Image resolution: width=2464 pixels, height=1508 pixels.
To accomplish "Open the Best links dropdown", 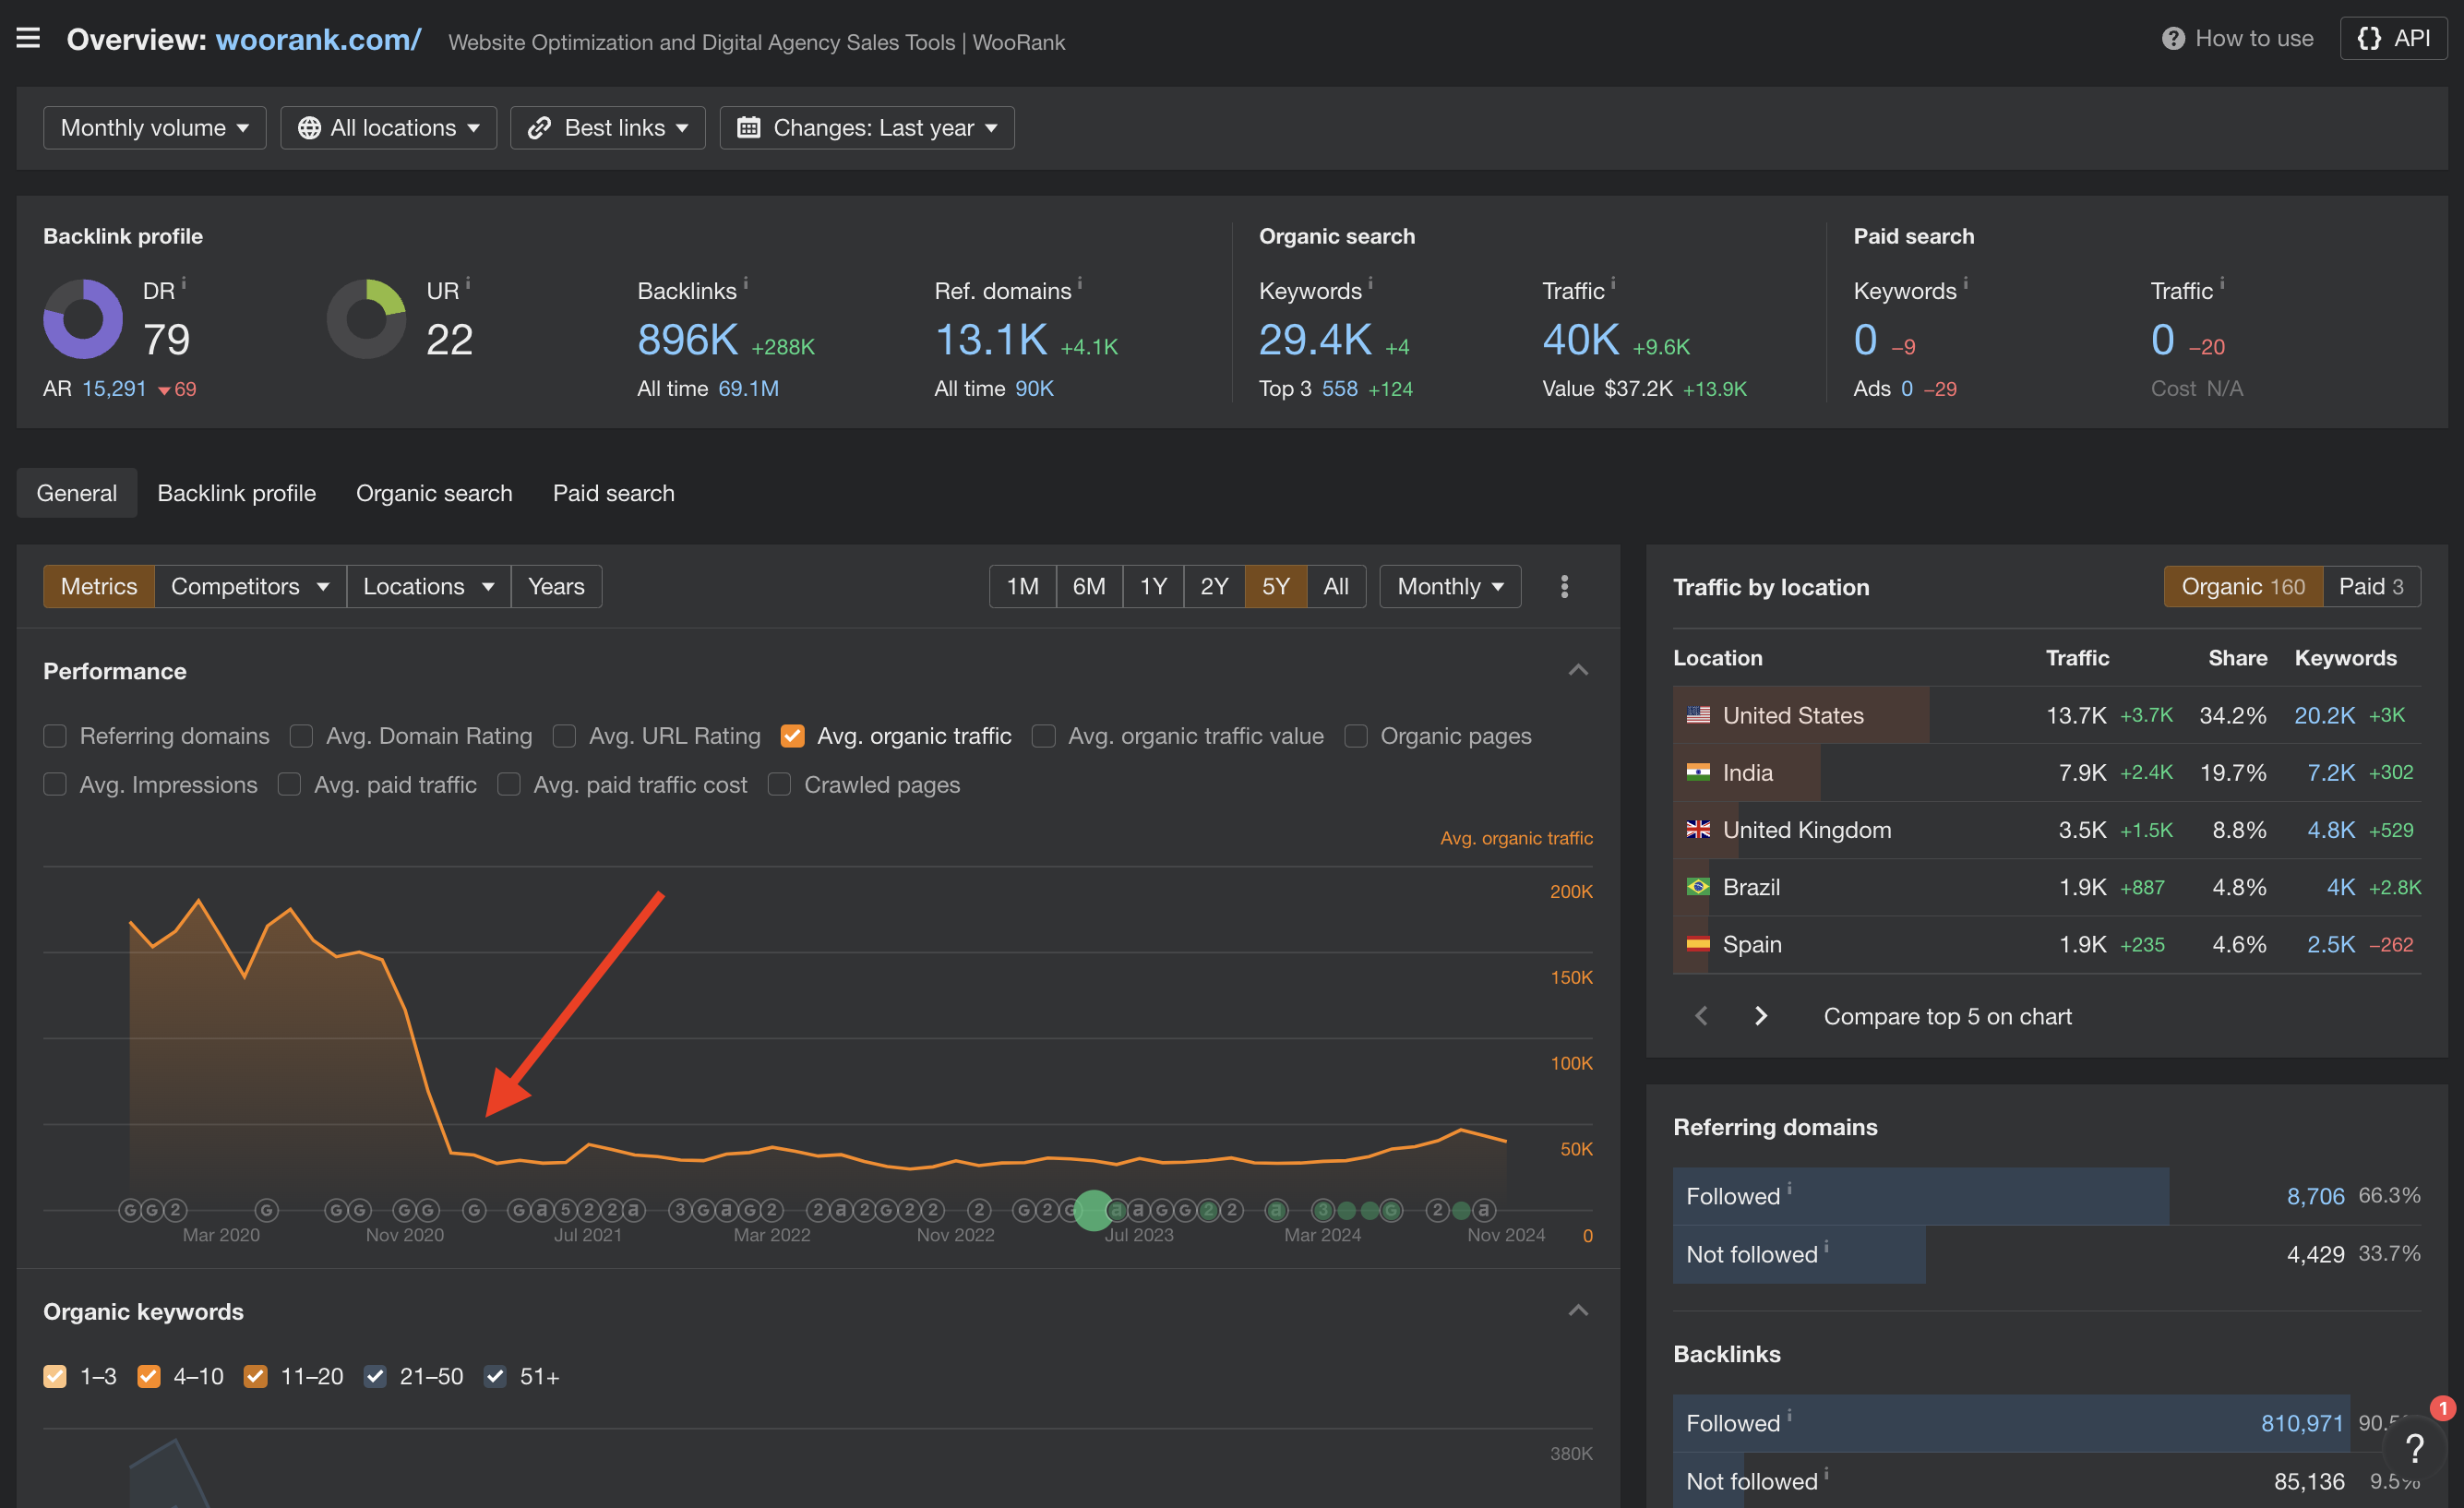I will [607, 128].
